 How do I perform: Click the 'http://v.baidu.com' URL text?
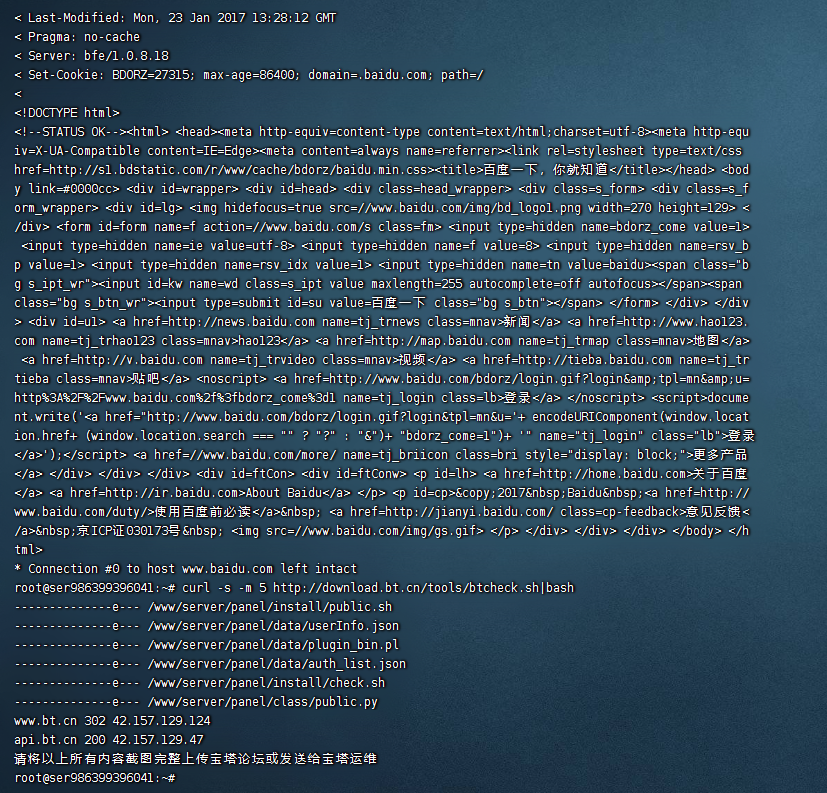140,360
